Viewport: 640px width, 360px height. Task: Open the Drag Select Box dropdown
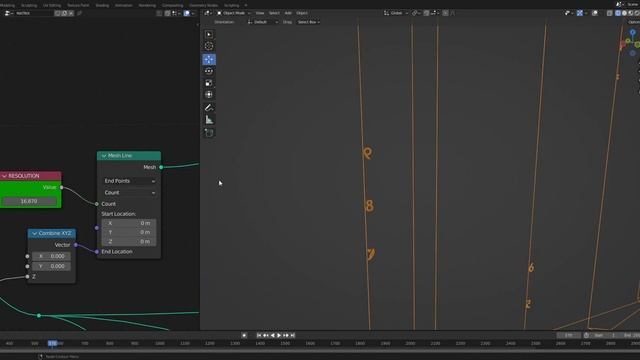coord(309,22)
